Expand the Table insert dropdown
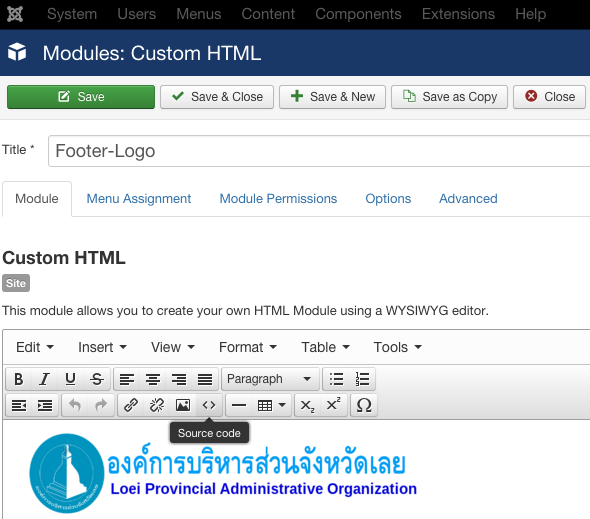This screenshot has width=590, height=519. point(272,405)
